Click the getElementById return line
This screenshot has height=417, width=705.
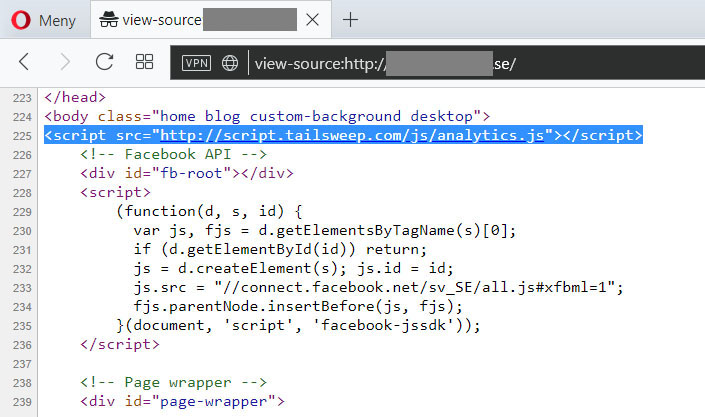[280, 250]
